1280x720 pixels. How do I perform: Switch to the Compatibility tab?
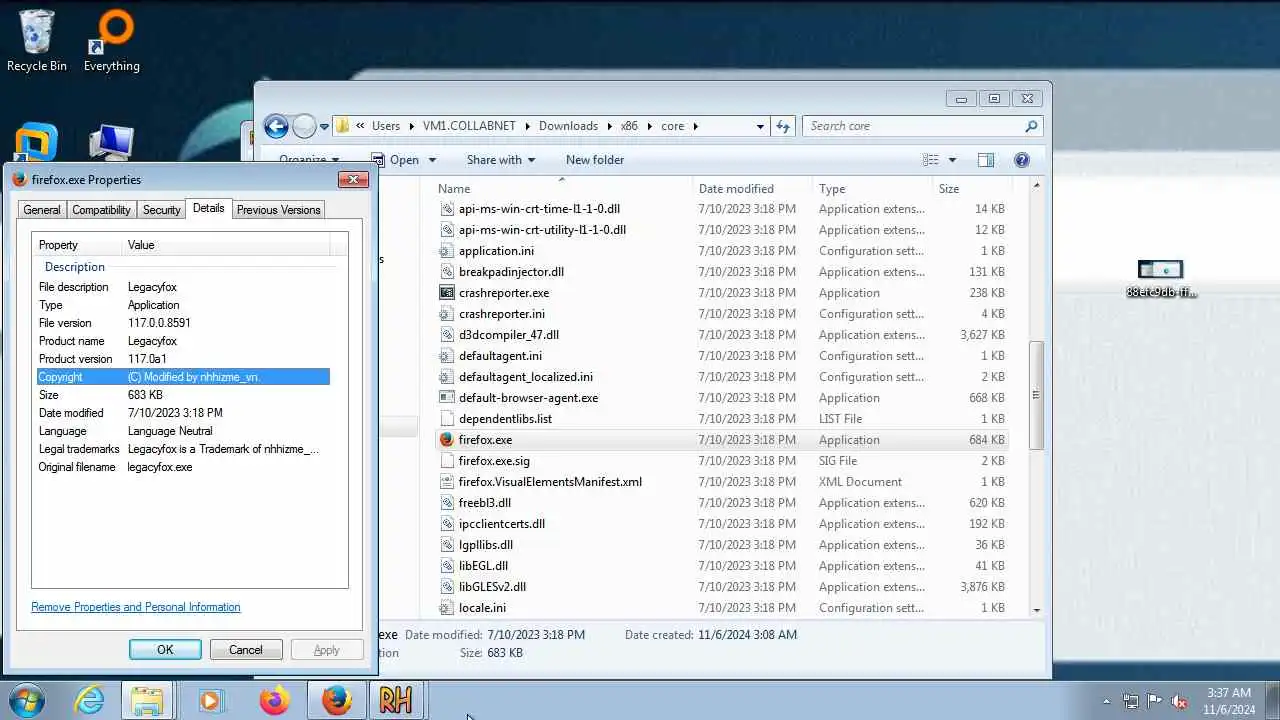coord(101,210)
